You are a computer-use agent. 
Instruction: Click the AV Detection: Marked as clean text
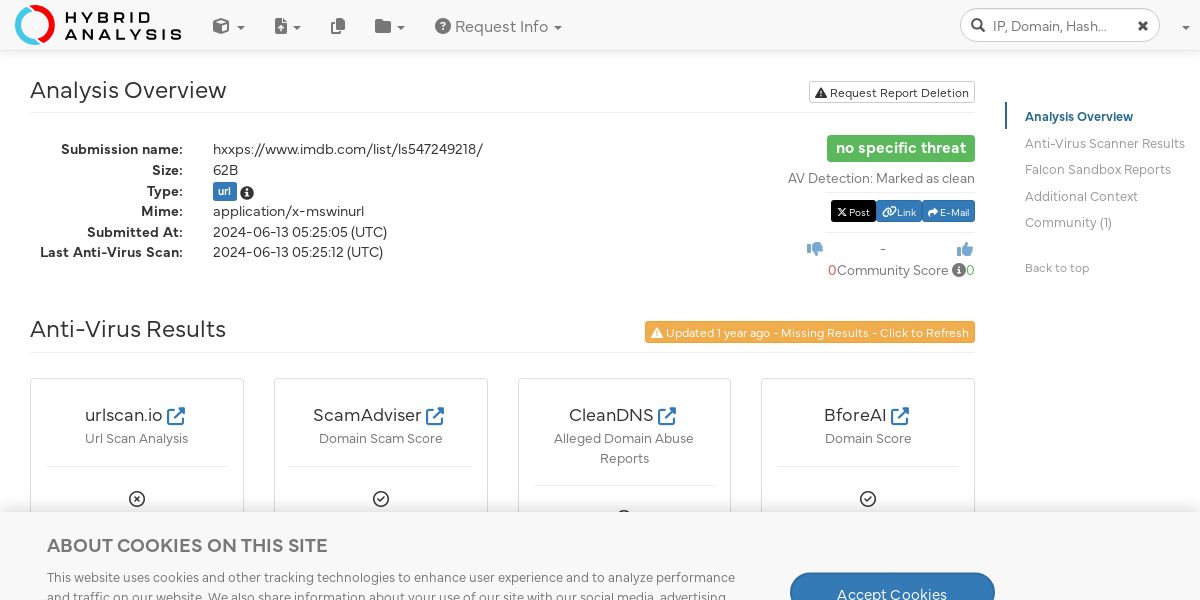(881, 178)
